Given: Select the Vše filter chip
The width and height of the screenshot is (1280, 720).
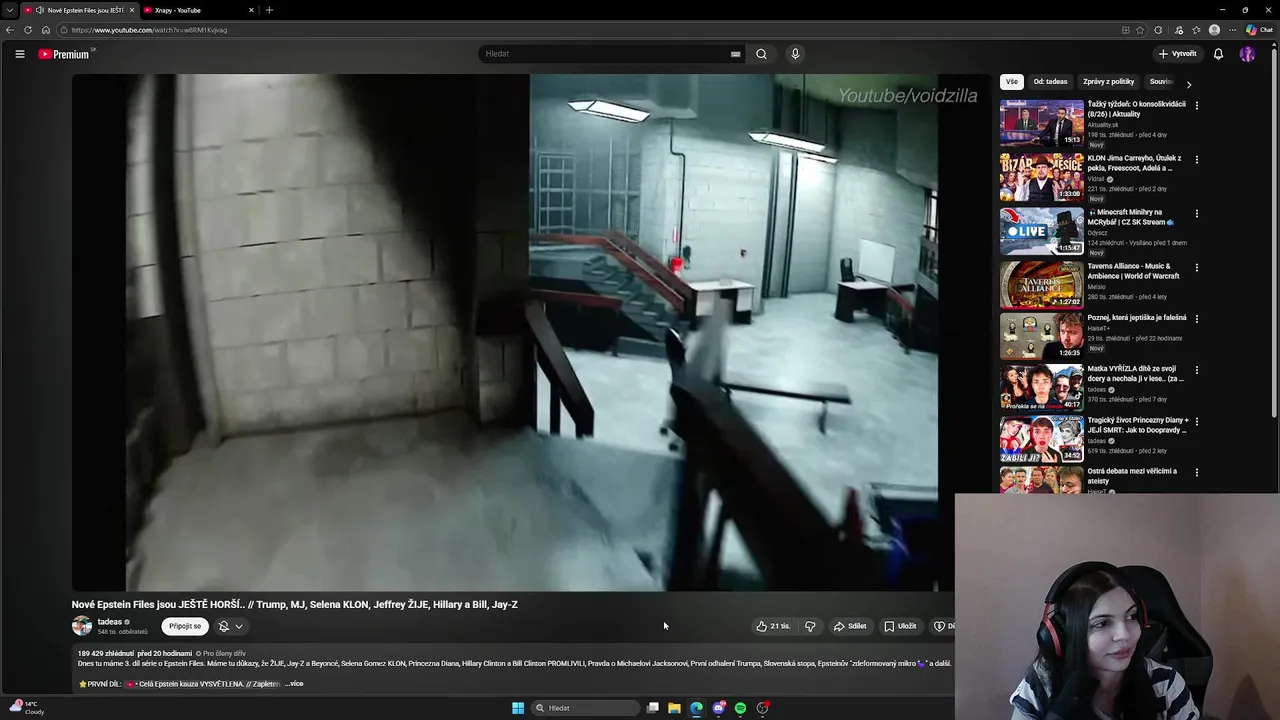Looking at the screenshot, I should point(1012,82).
